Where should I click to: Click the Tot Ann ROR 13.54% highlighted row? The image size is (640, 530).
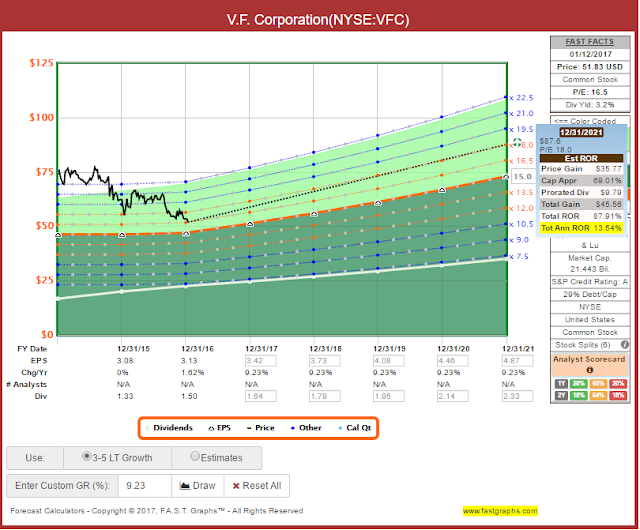coord(581,228)
